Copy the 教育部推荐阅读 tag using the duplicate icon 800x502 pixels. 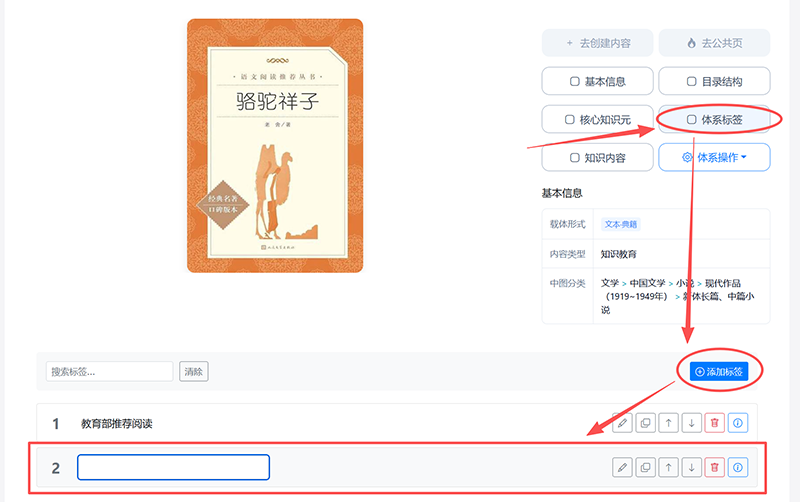645,423
